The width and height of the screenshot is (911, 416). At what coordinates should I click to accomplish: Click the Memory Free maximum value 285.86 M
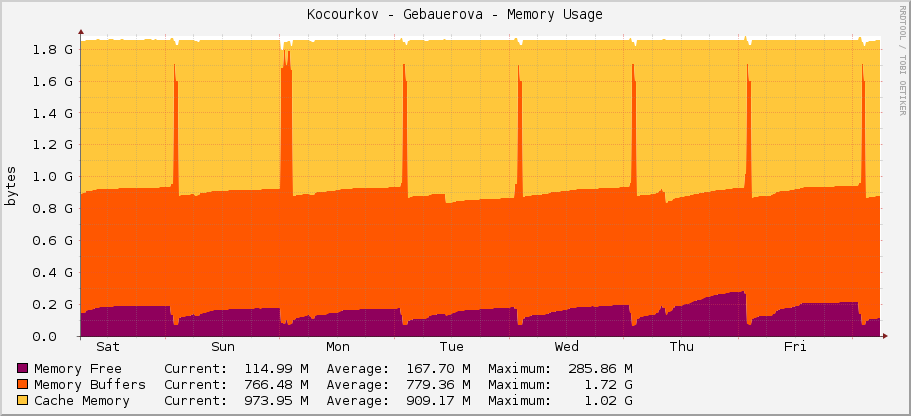click(x=600, y=368)
